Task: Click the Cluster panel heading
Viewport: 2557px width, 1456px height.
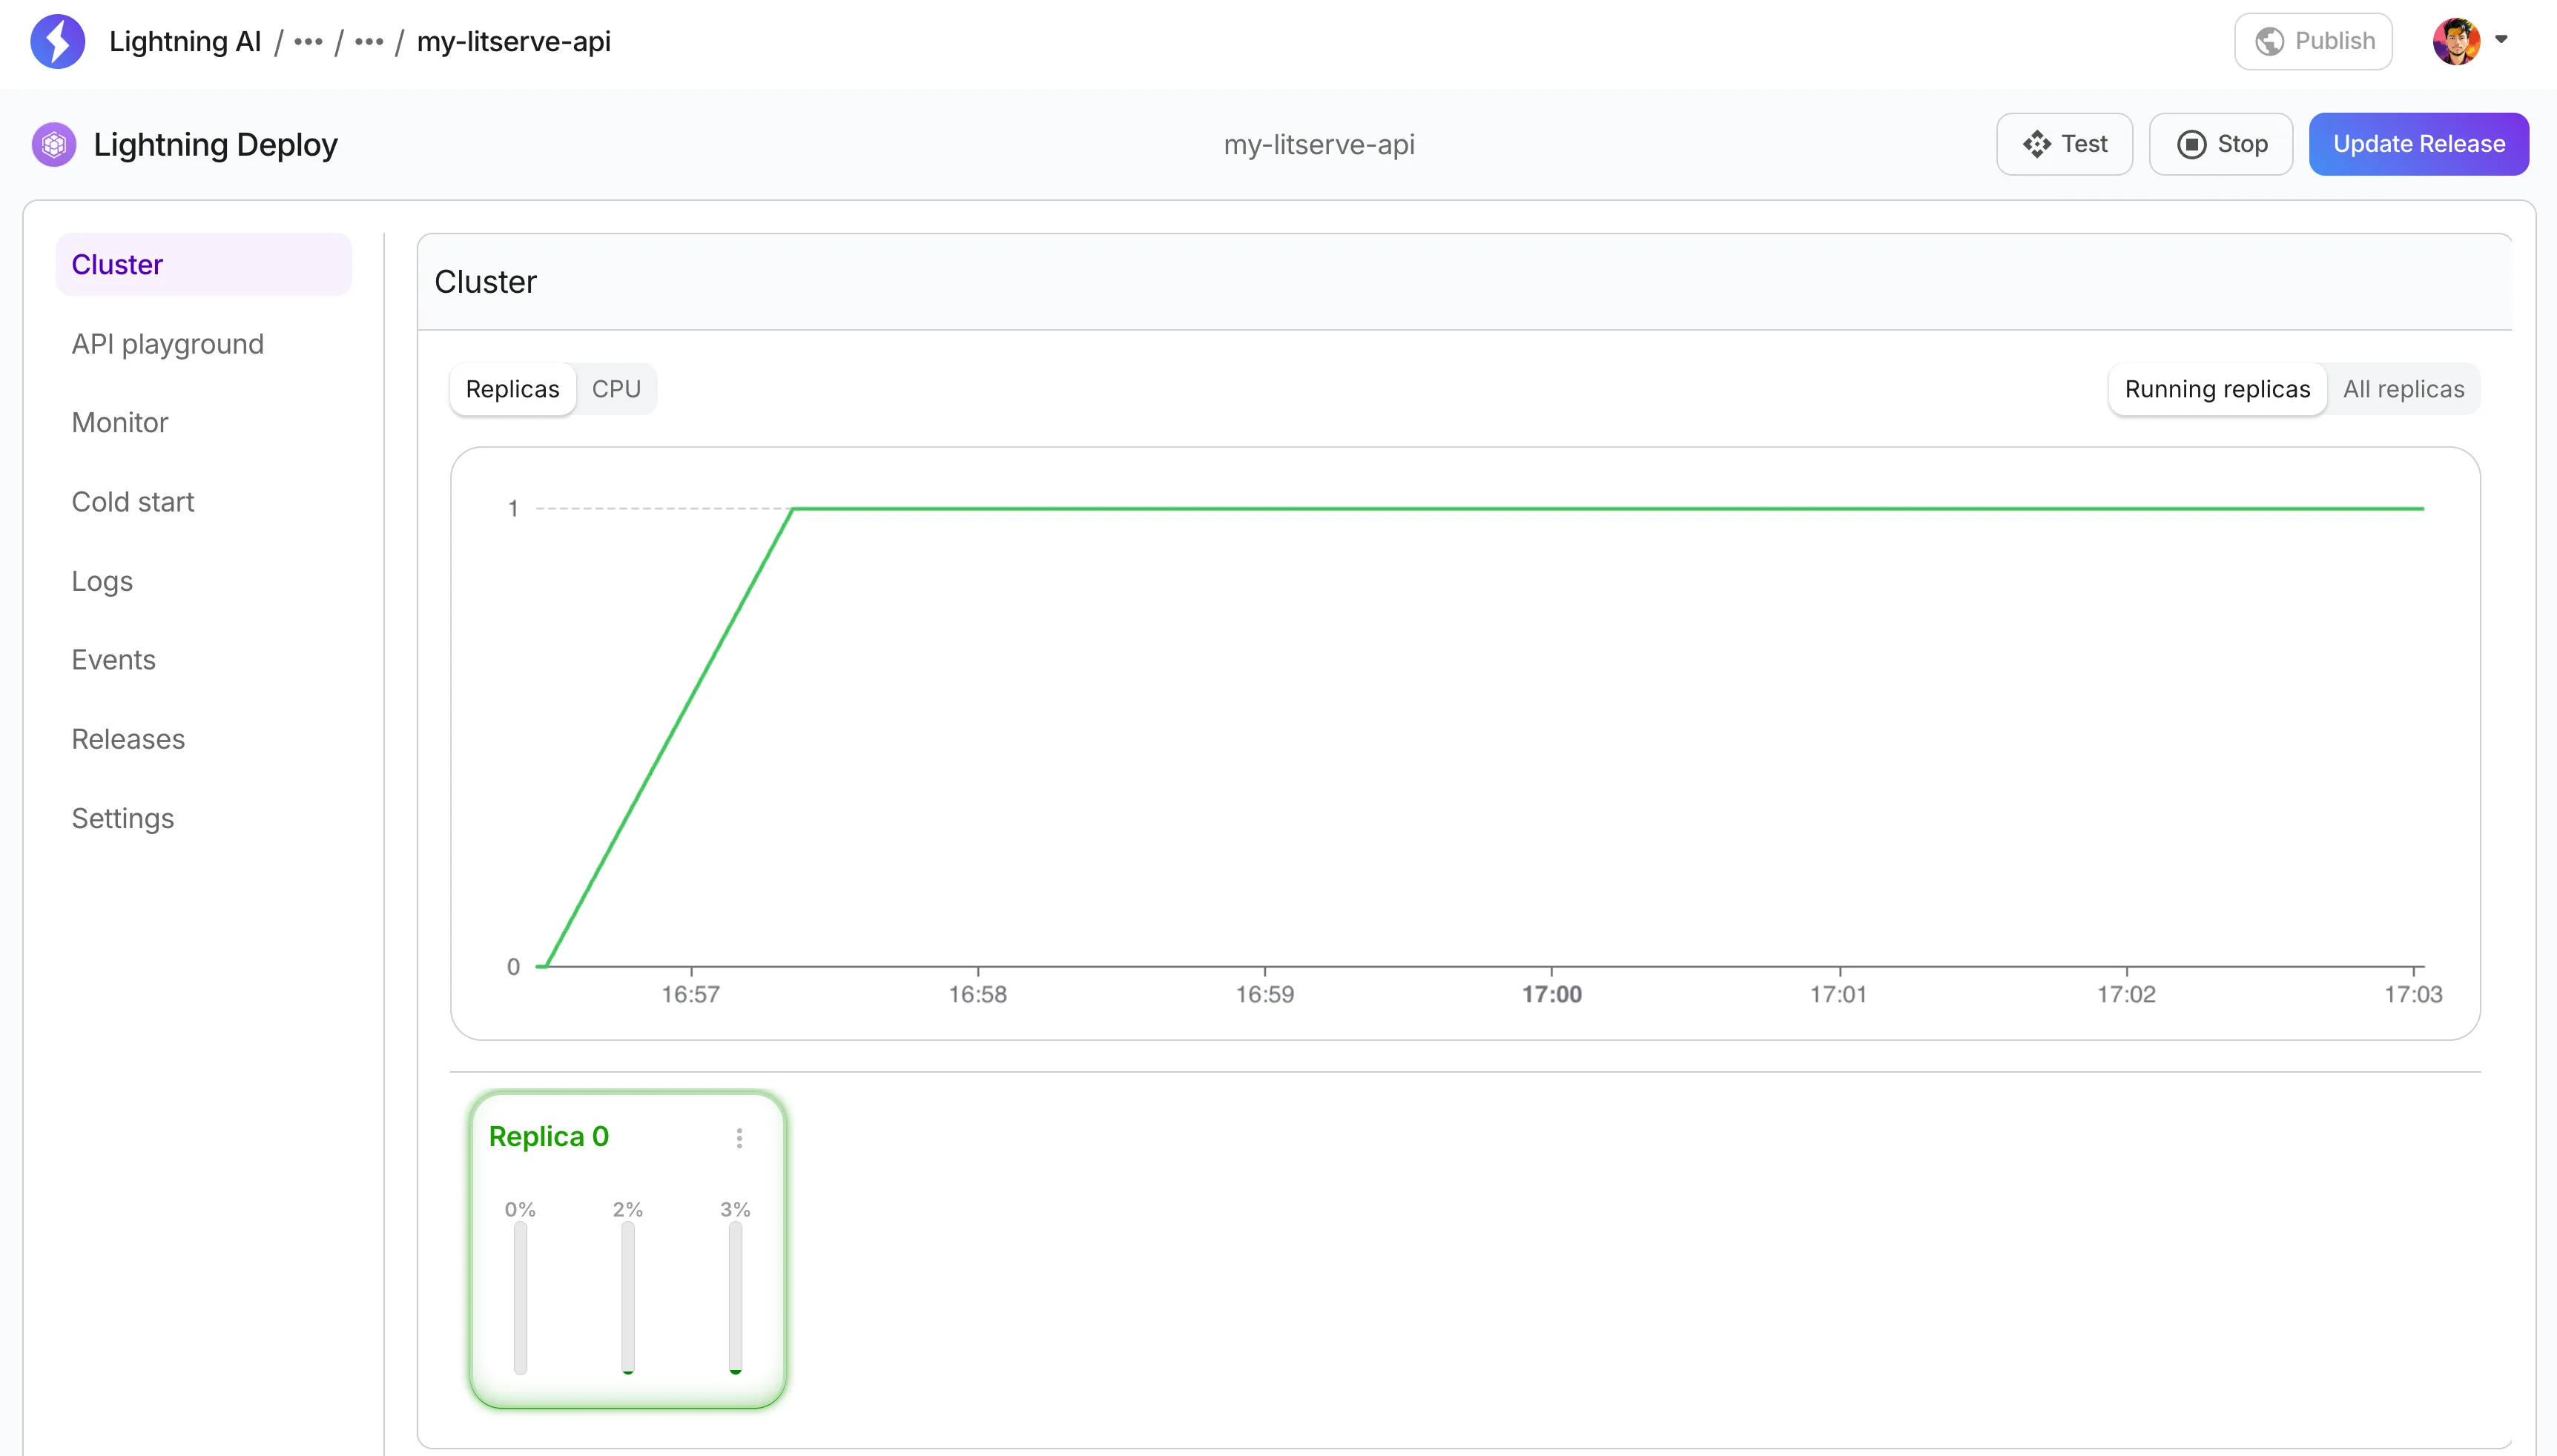Action: 485,282
